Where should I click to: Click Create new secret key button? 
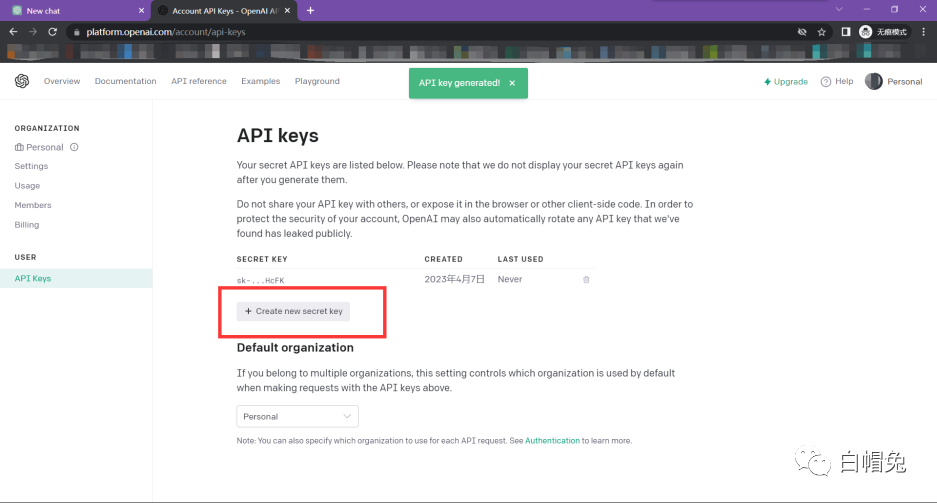[293, 311]
